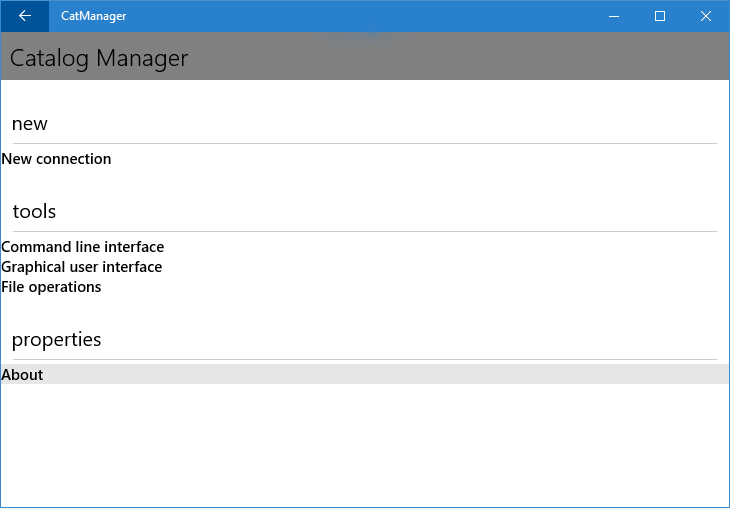Click the divider line under "properties"
This screenshot has width=730, height=508.
360,359
